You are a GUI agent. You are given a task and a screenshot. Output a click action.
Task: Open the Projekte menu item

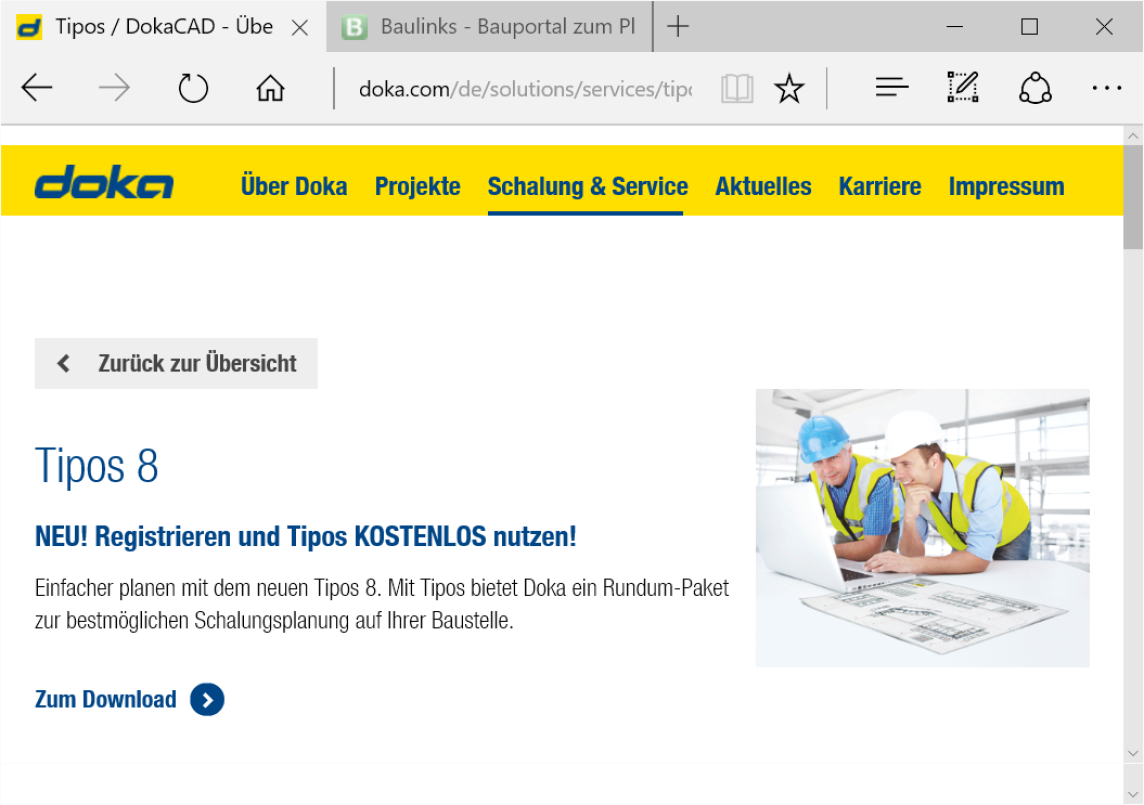tap(417, 186)
